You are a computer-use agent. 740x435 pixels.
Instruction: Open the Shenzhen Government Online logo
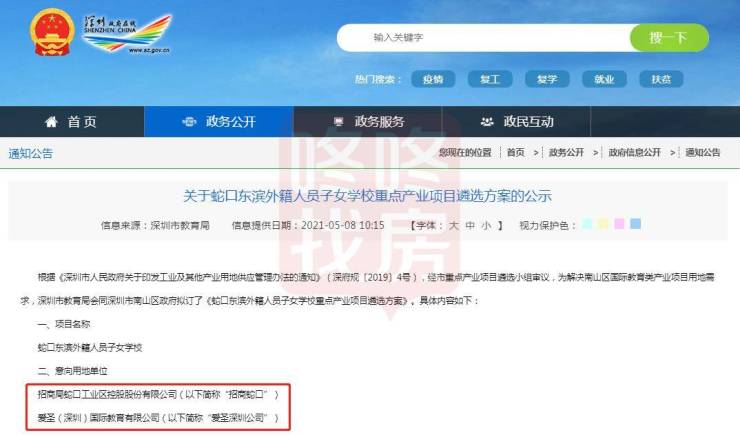click(127, 33)
